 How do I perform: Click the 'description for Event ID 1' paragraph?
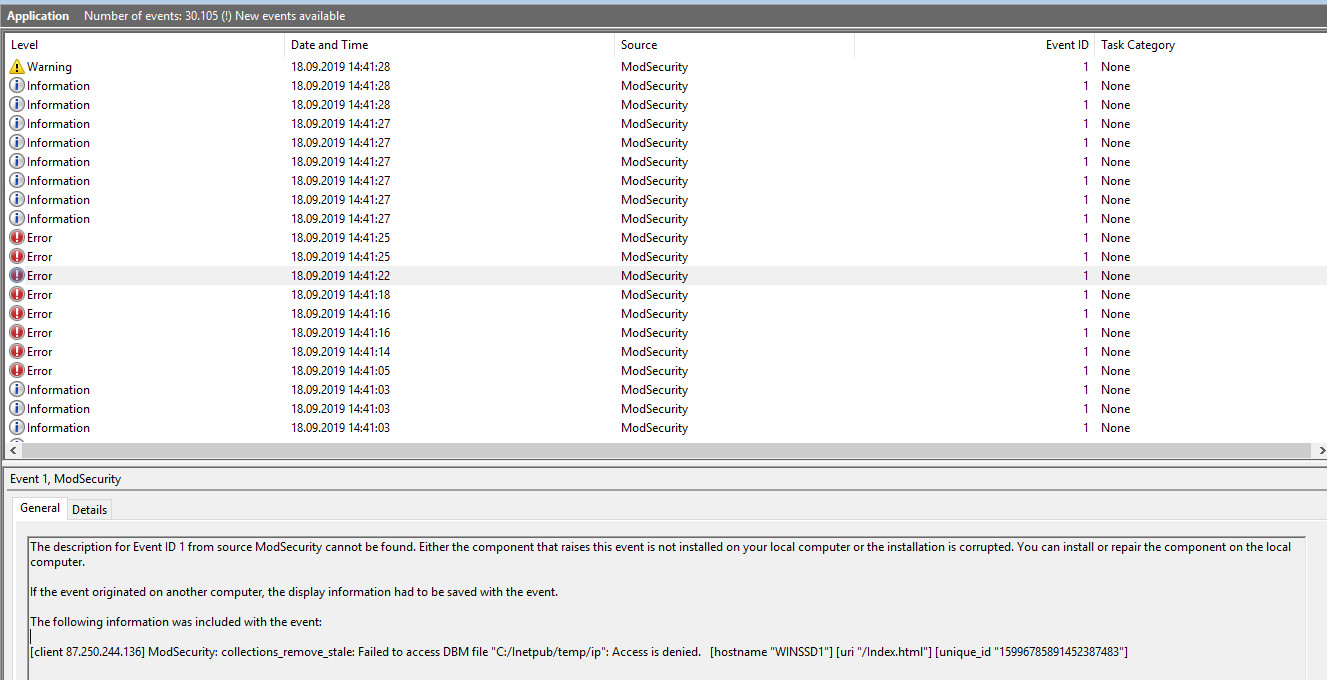660,554
